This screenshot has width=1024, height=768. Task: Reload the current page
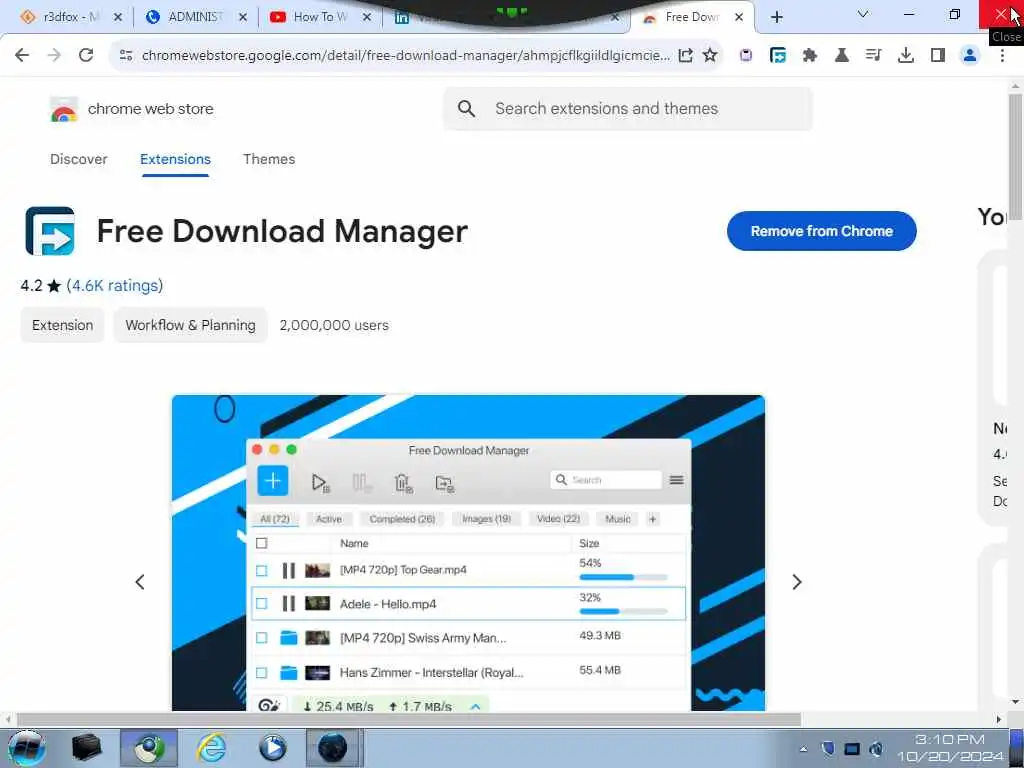pyautogui.click(x=86, y=56)
